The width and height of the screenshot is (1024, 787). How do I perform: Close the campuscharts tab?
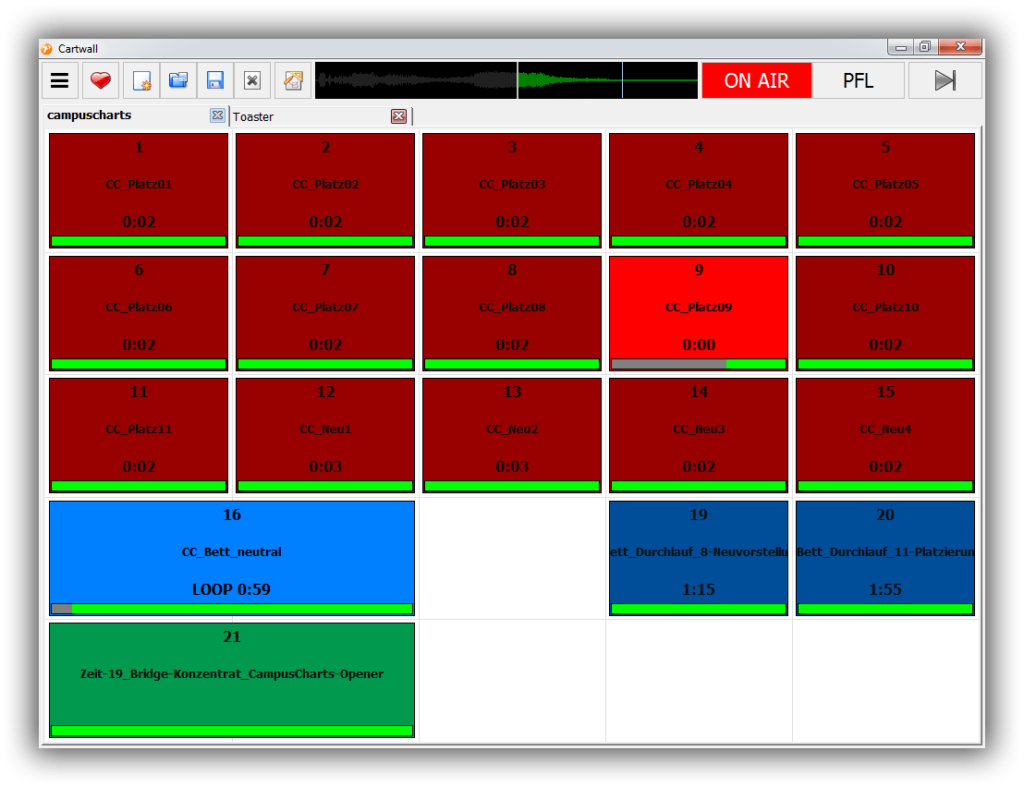pos(217,115)
